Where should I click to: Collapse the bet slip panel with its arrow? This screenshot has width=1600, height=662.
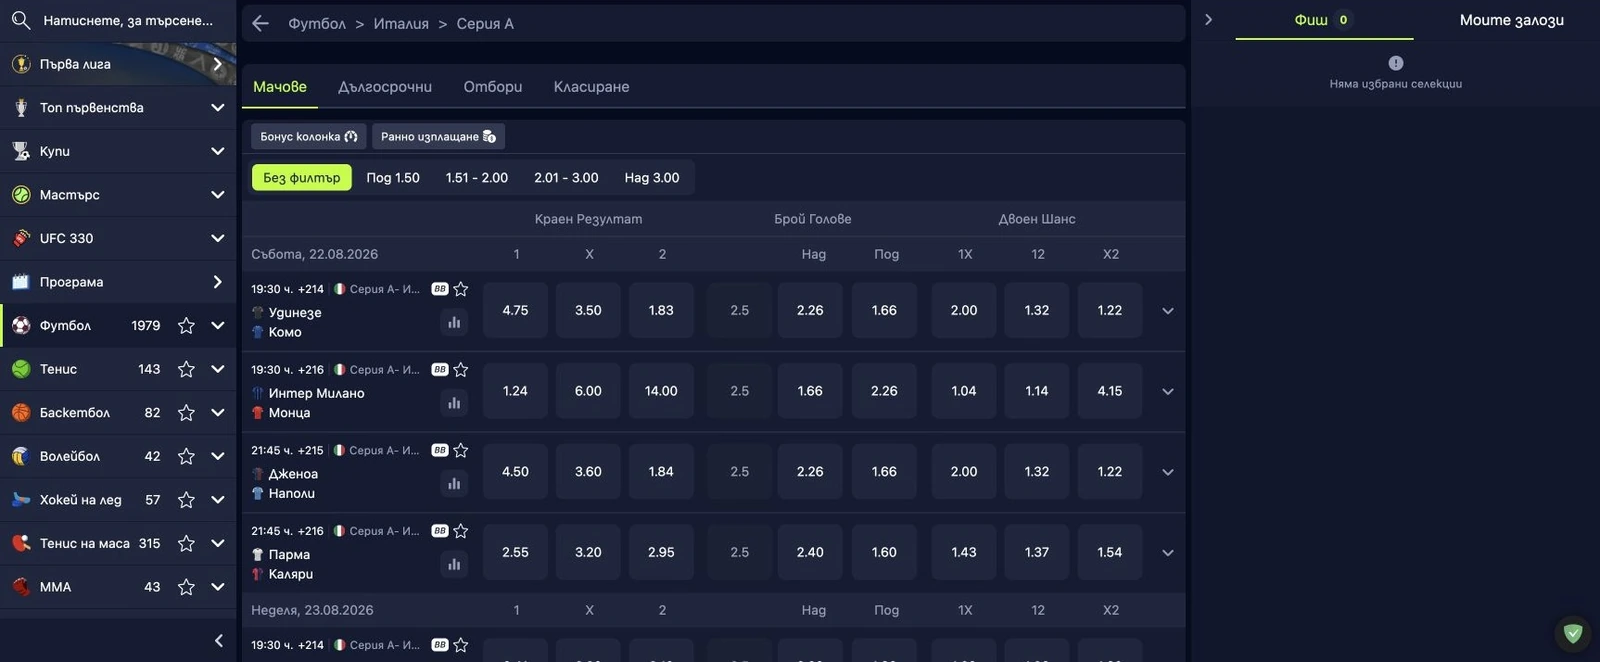pos(1208,20)
